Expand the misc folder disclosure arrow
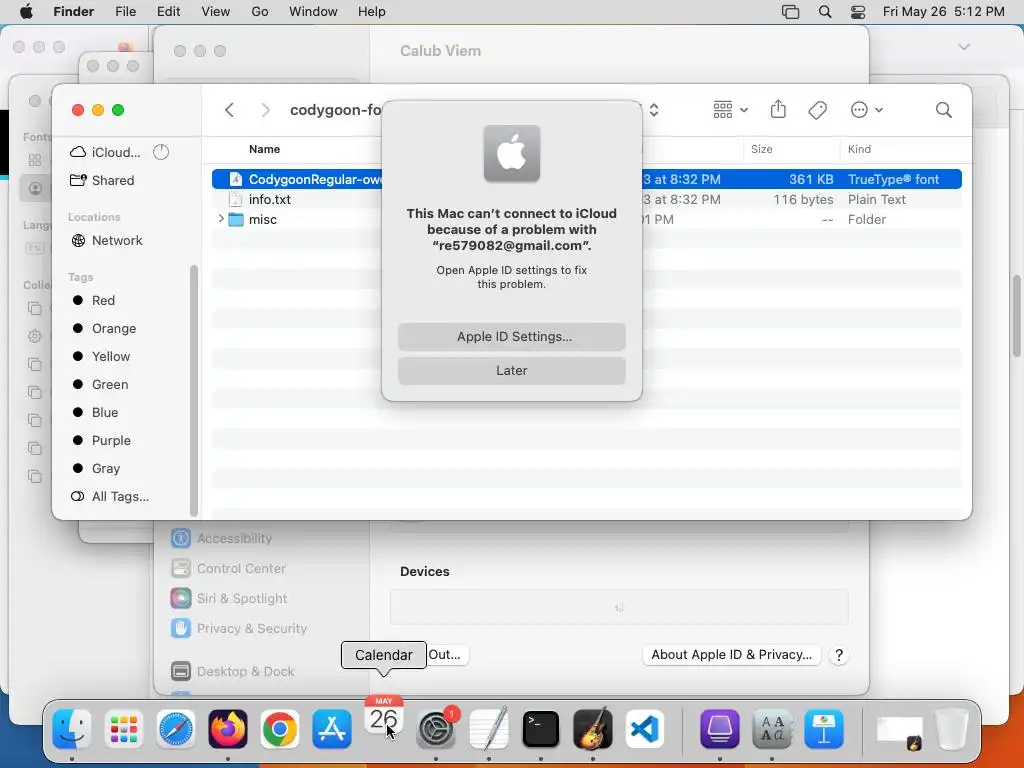Viewport: 1024px width, 768px height. pyautogui.click(x=221, y=219)
